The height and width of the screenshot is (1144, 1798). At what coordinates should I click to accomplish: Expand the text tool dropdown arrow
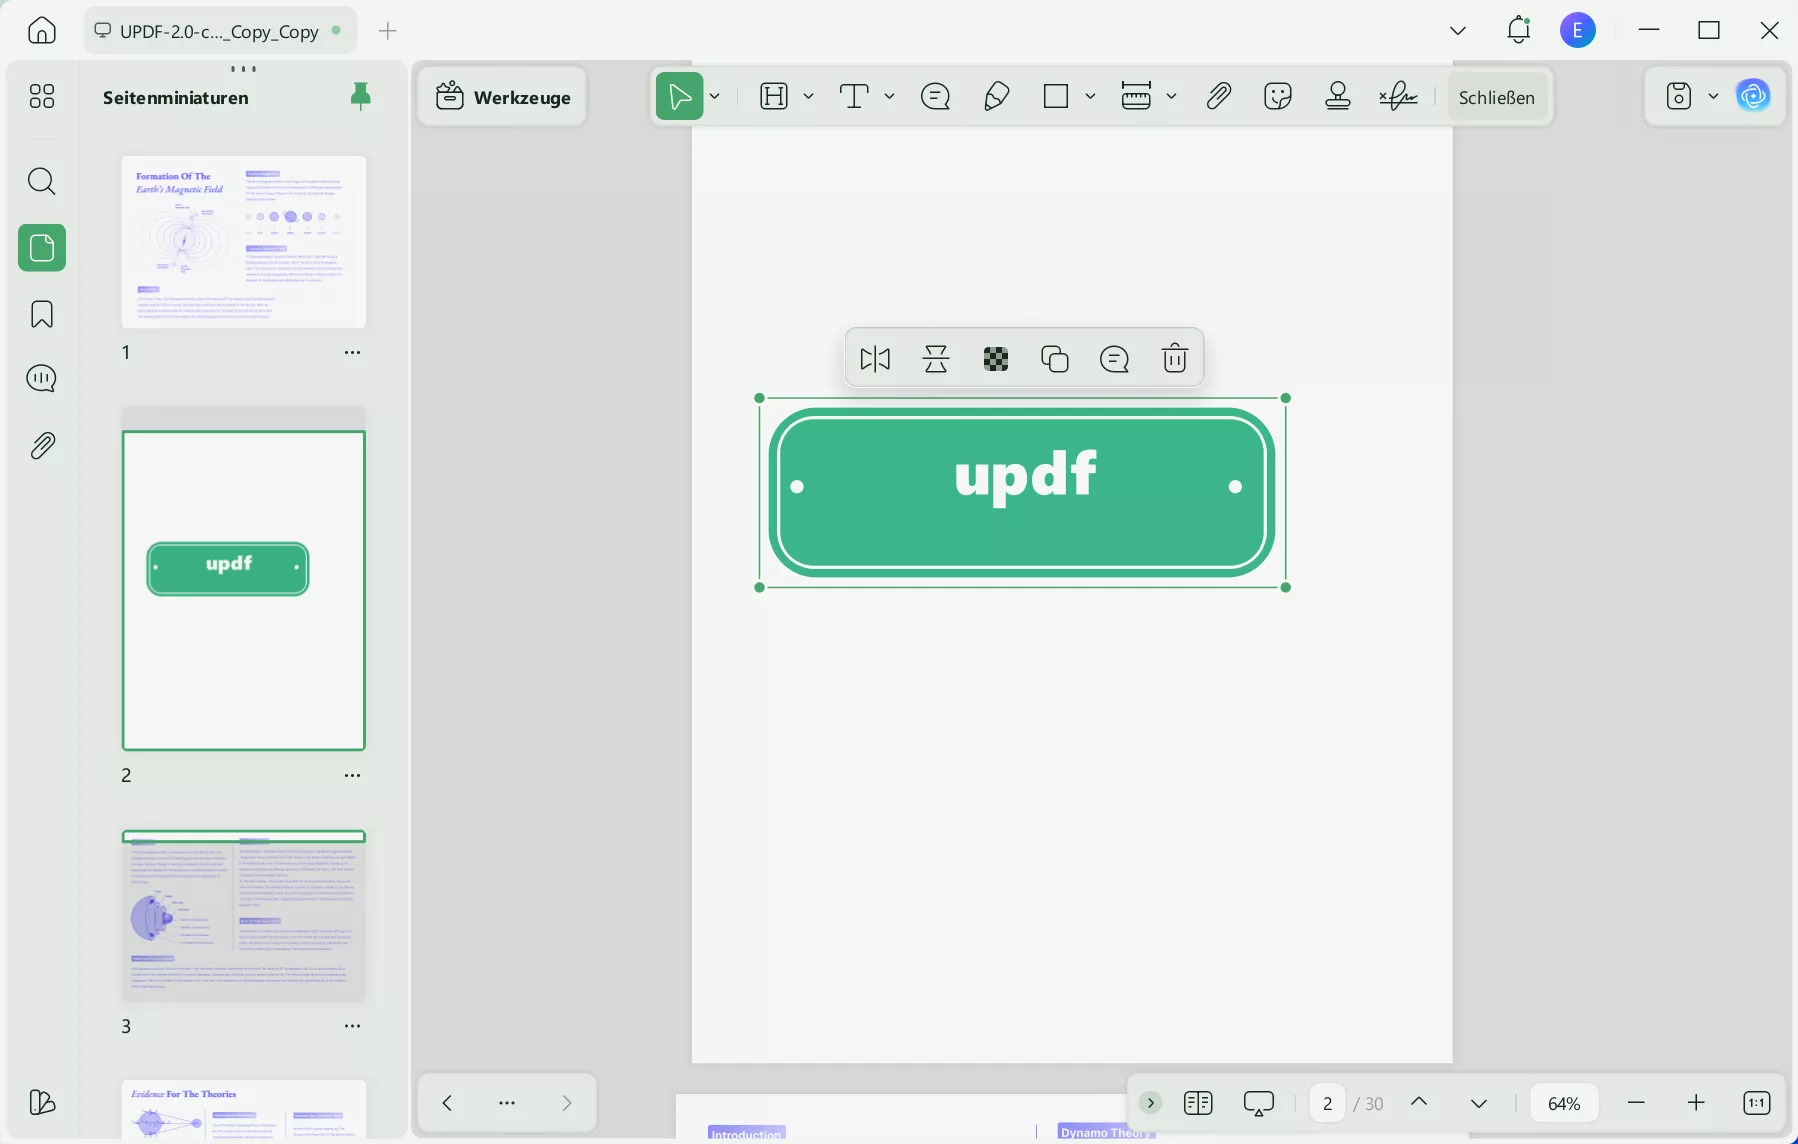[889, 96]
